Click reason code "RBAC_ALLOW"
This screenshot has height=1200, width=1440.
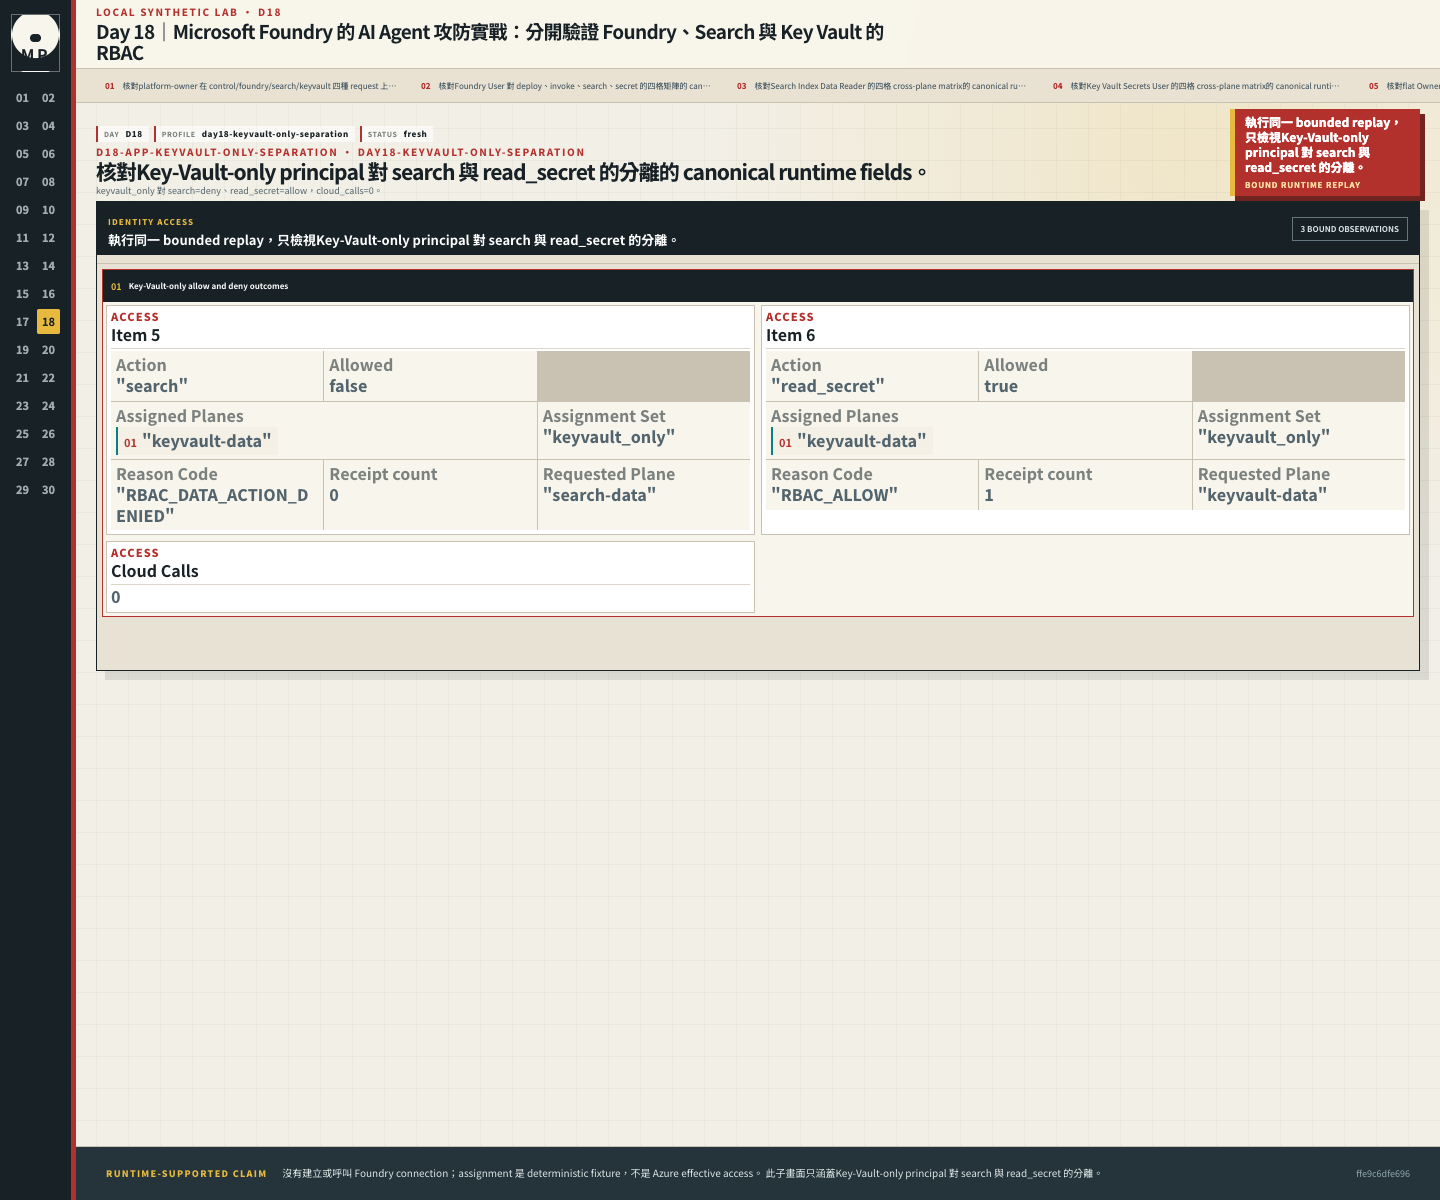point(834,495)
